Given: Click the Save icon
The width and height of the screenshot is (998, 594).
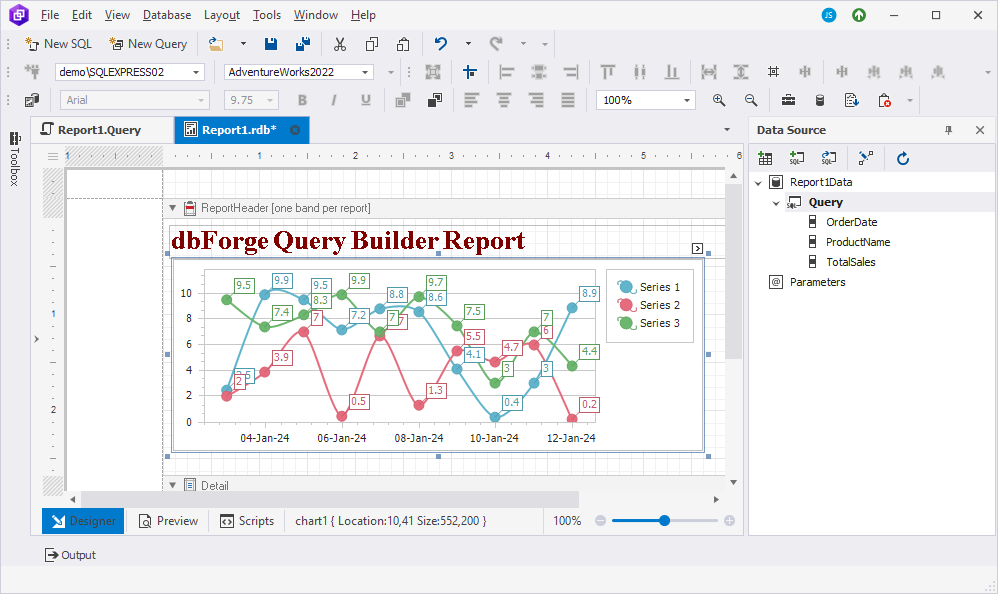Looking at the screenshot, I should 271,44.
